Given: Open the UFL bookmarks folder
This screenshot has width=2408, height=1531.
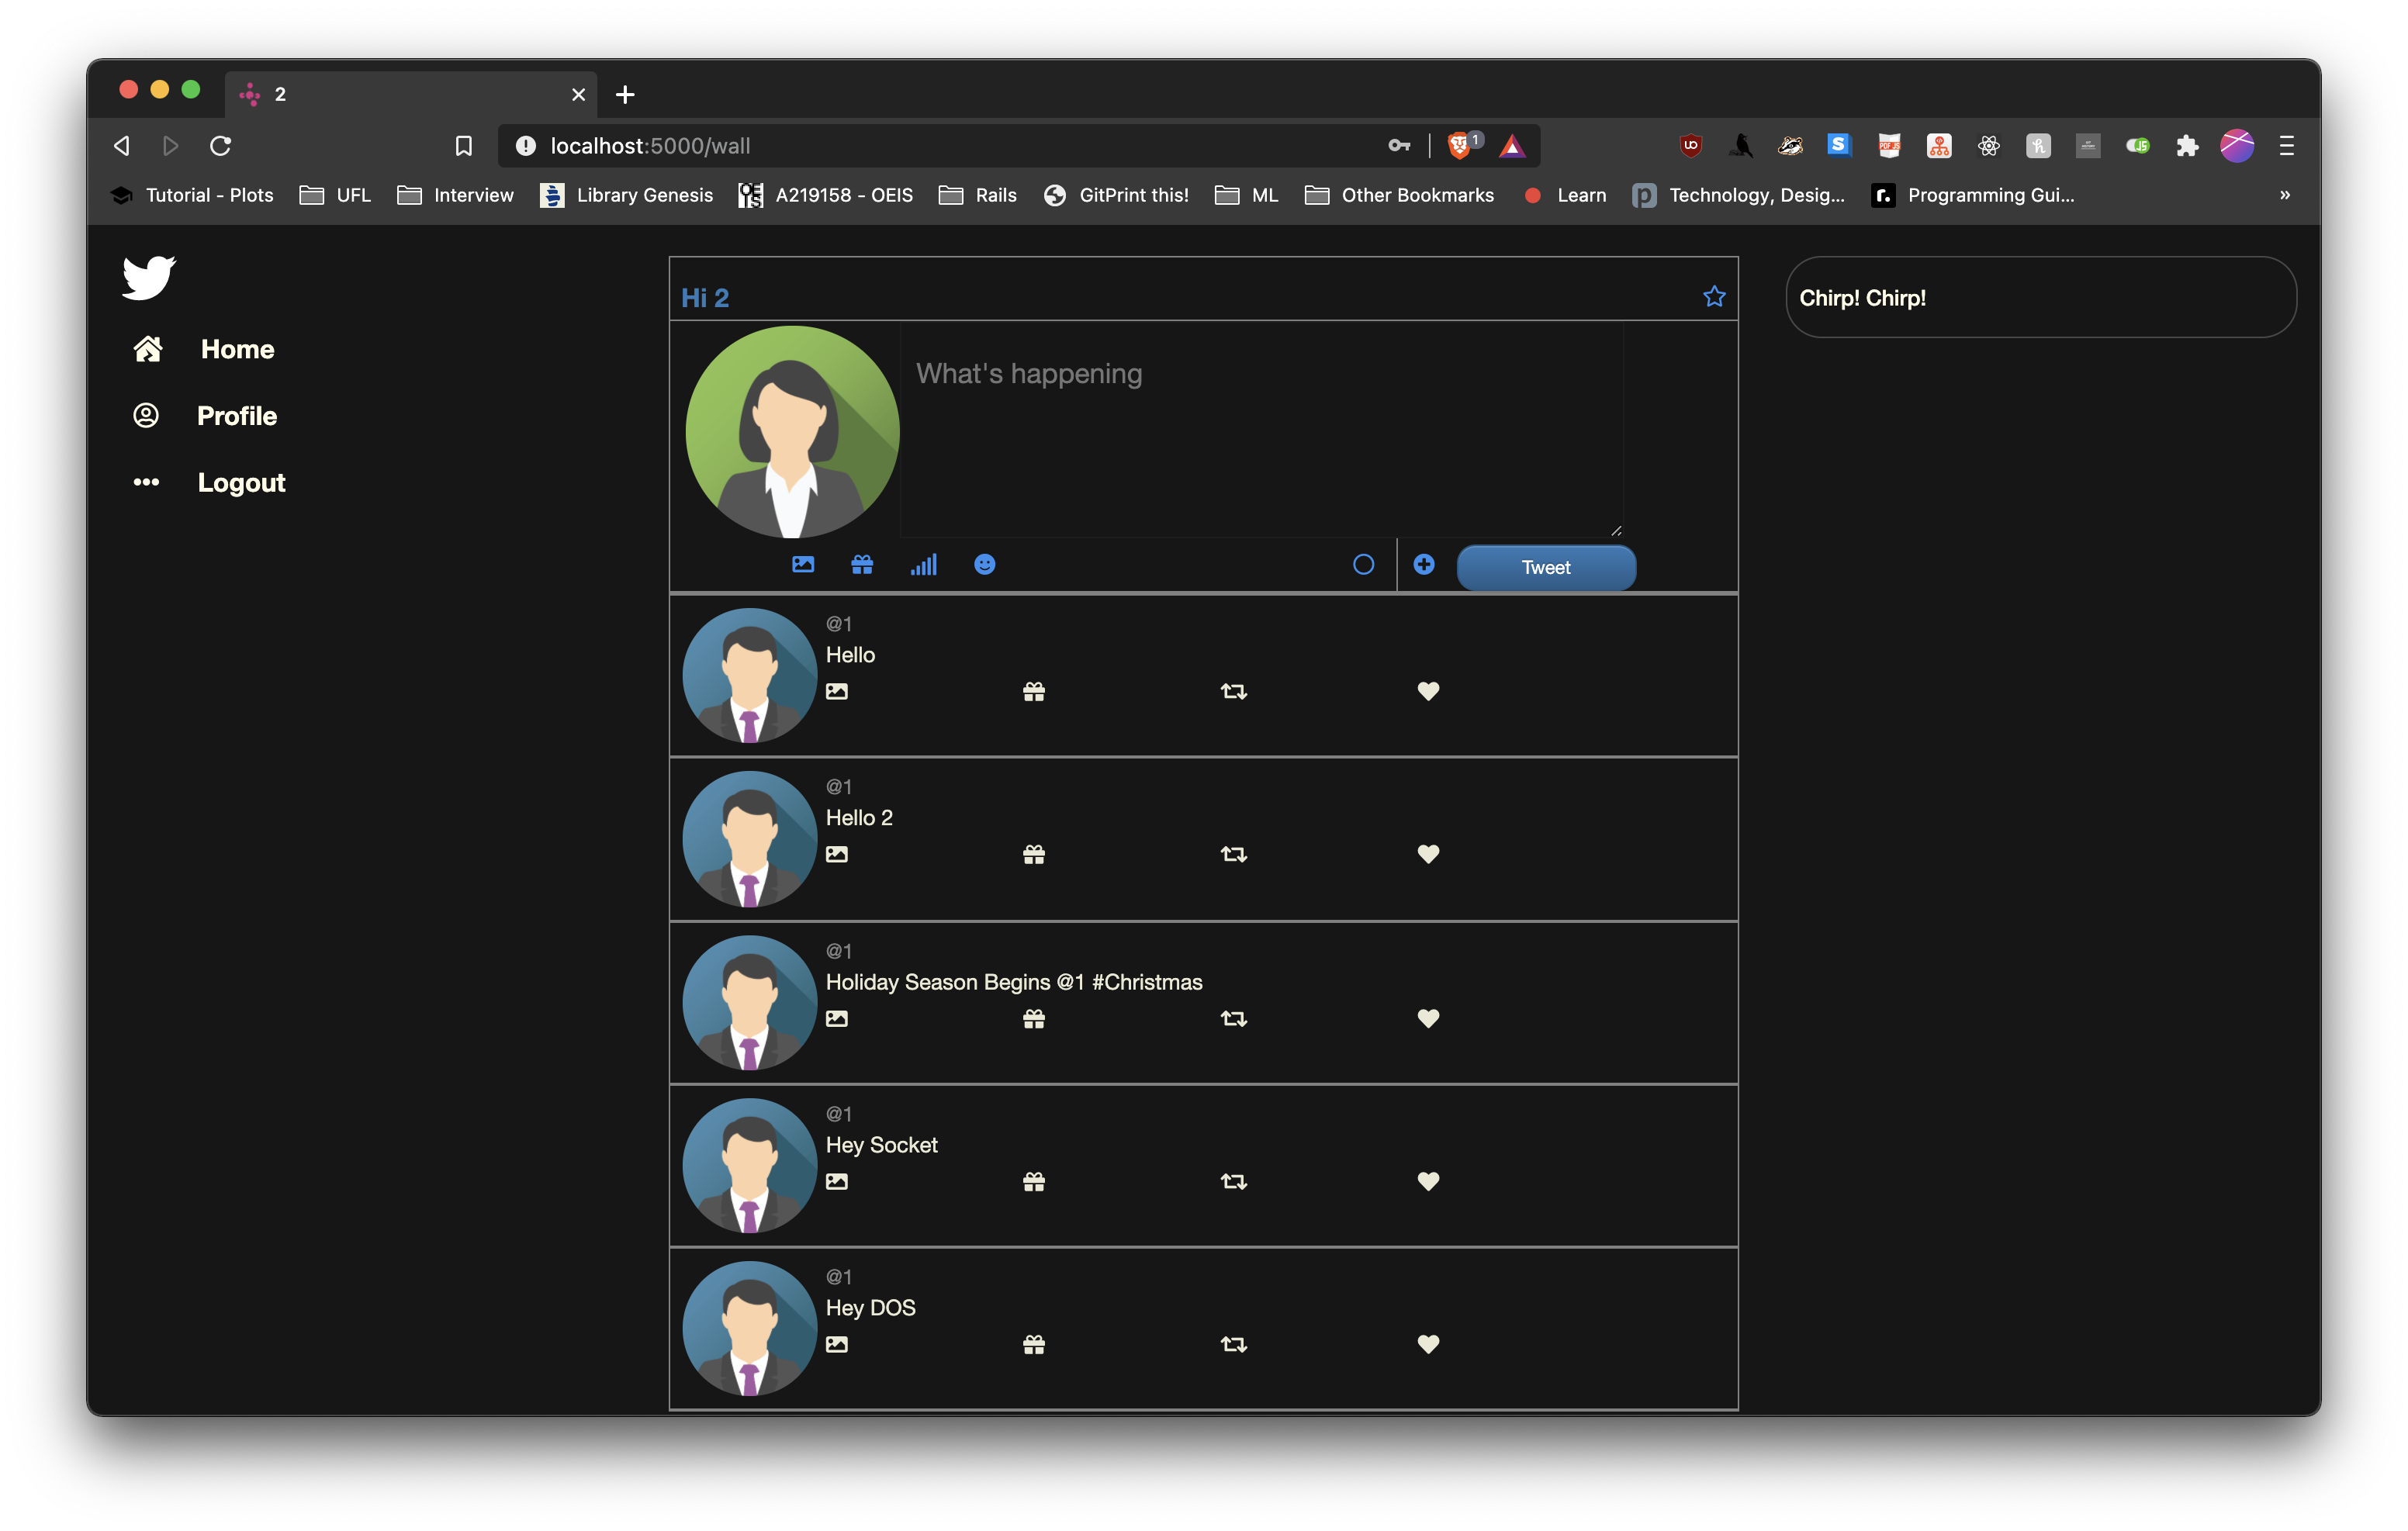Looking at the screenshot, I should [336, 195].
